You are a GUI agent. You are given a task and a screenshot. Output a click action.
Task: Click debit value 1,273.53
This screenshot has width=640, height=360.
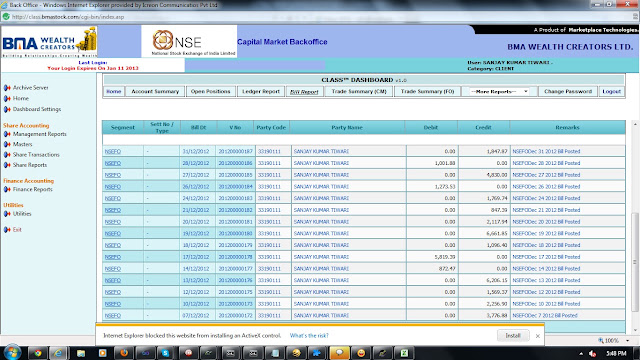tap(445, 187)
